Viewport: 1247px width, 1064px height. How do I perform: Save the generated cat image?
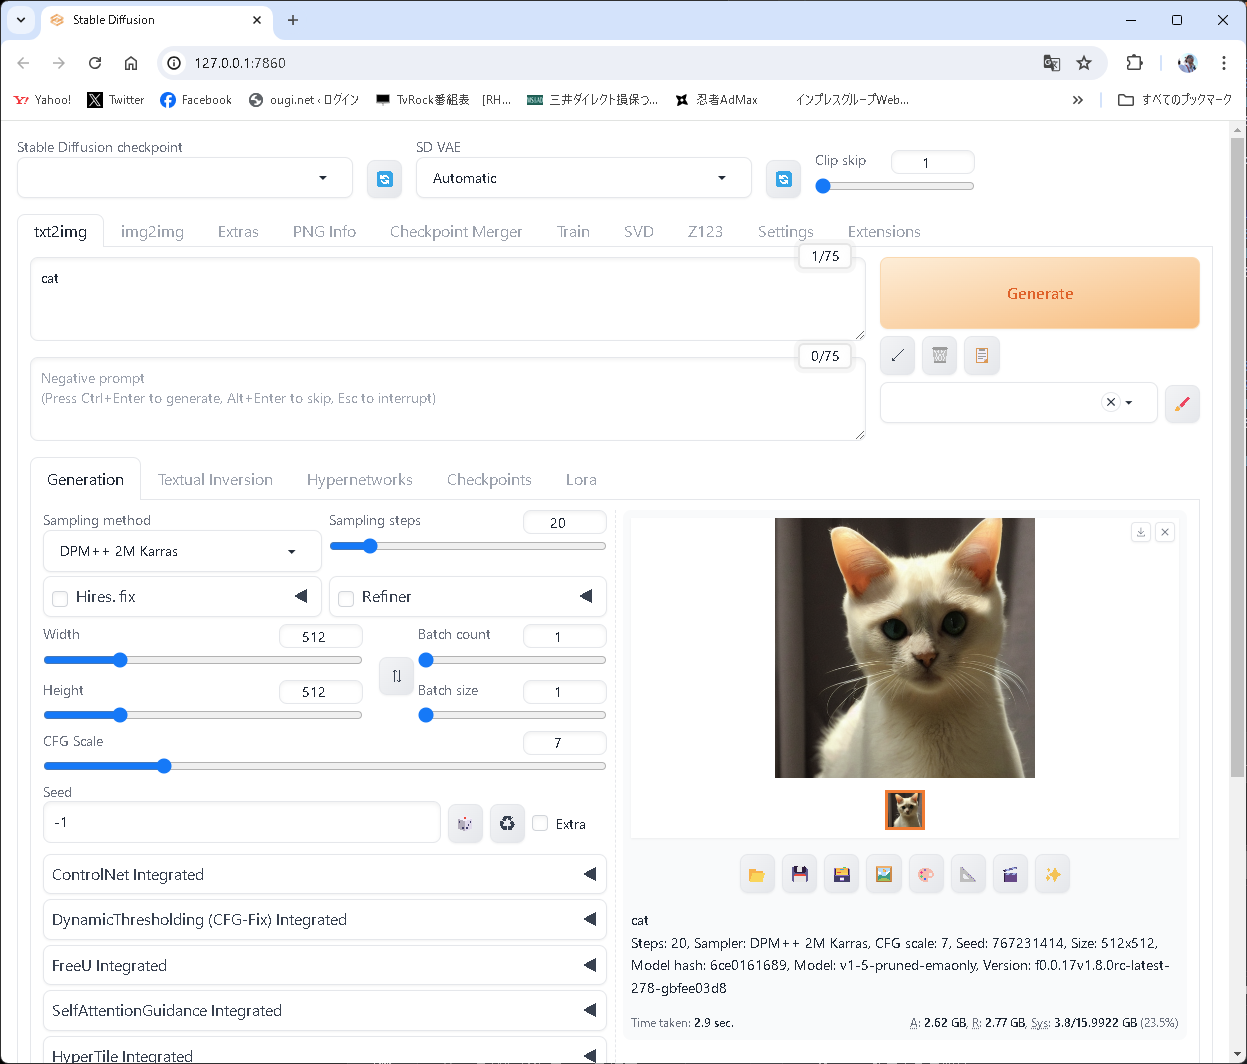[799, 873]
